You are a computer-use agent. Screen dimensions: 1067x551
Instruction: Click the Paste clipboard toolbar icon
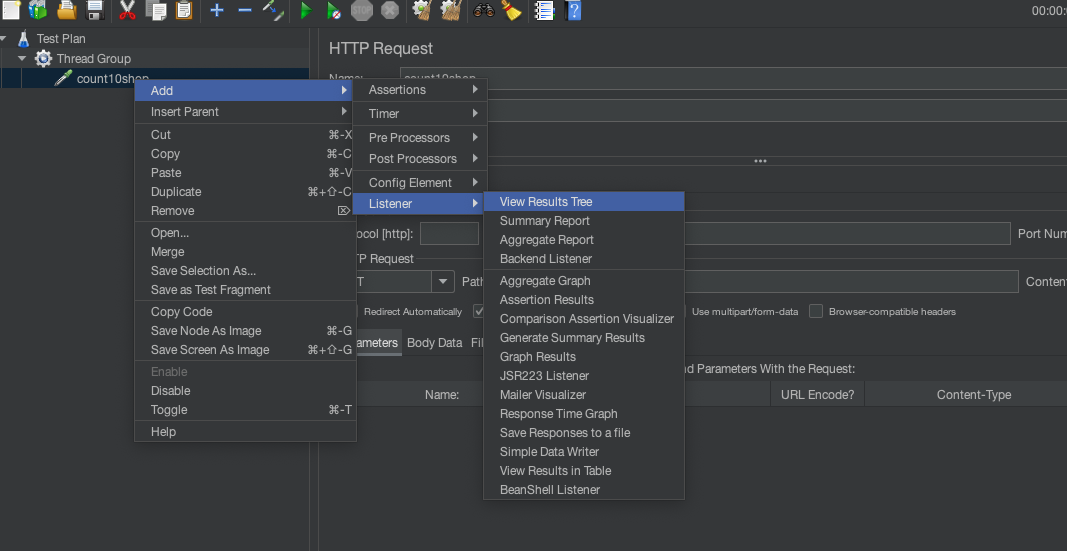tap(184, 10)
